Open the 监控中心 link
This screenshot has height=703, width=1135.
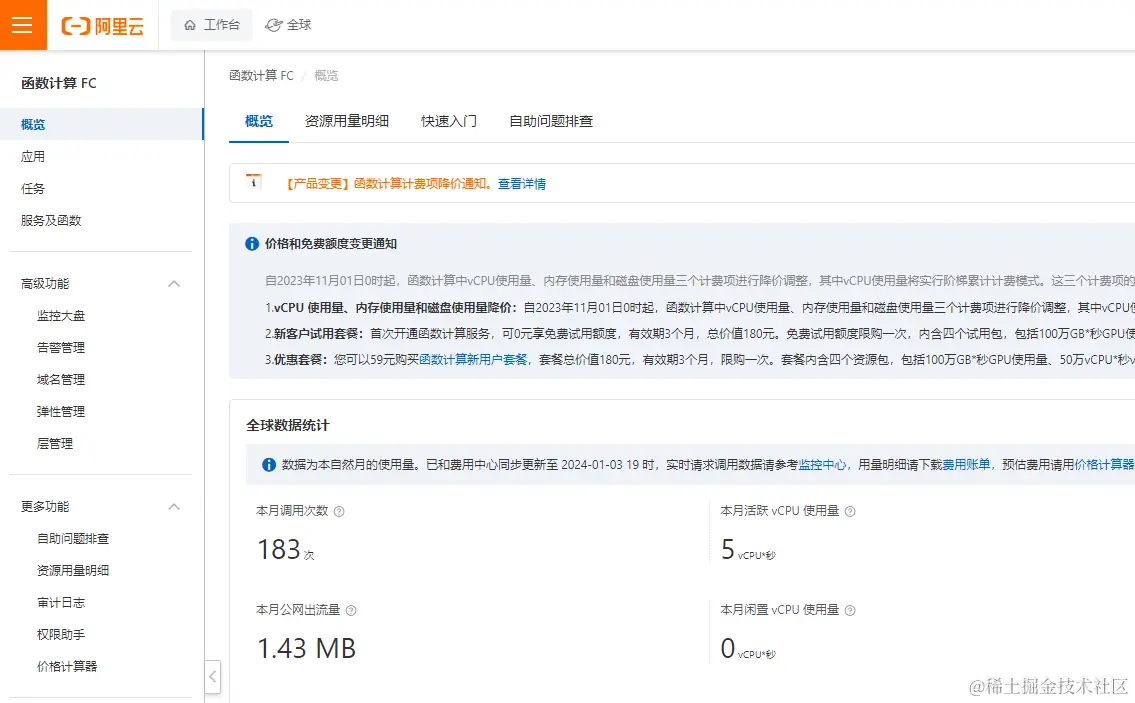pyautogui.click(x=822, y=465)
